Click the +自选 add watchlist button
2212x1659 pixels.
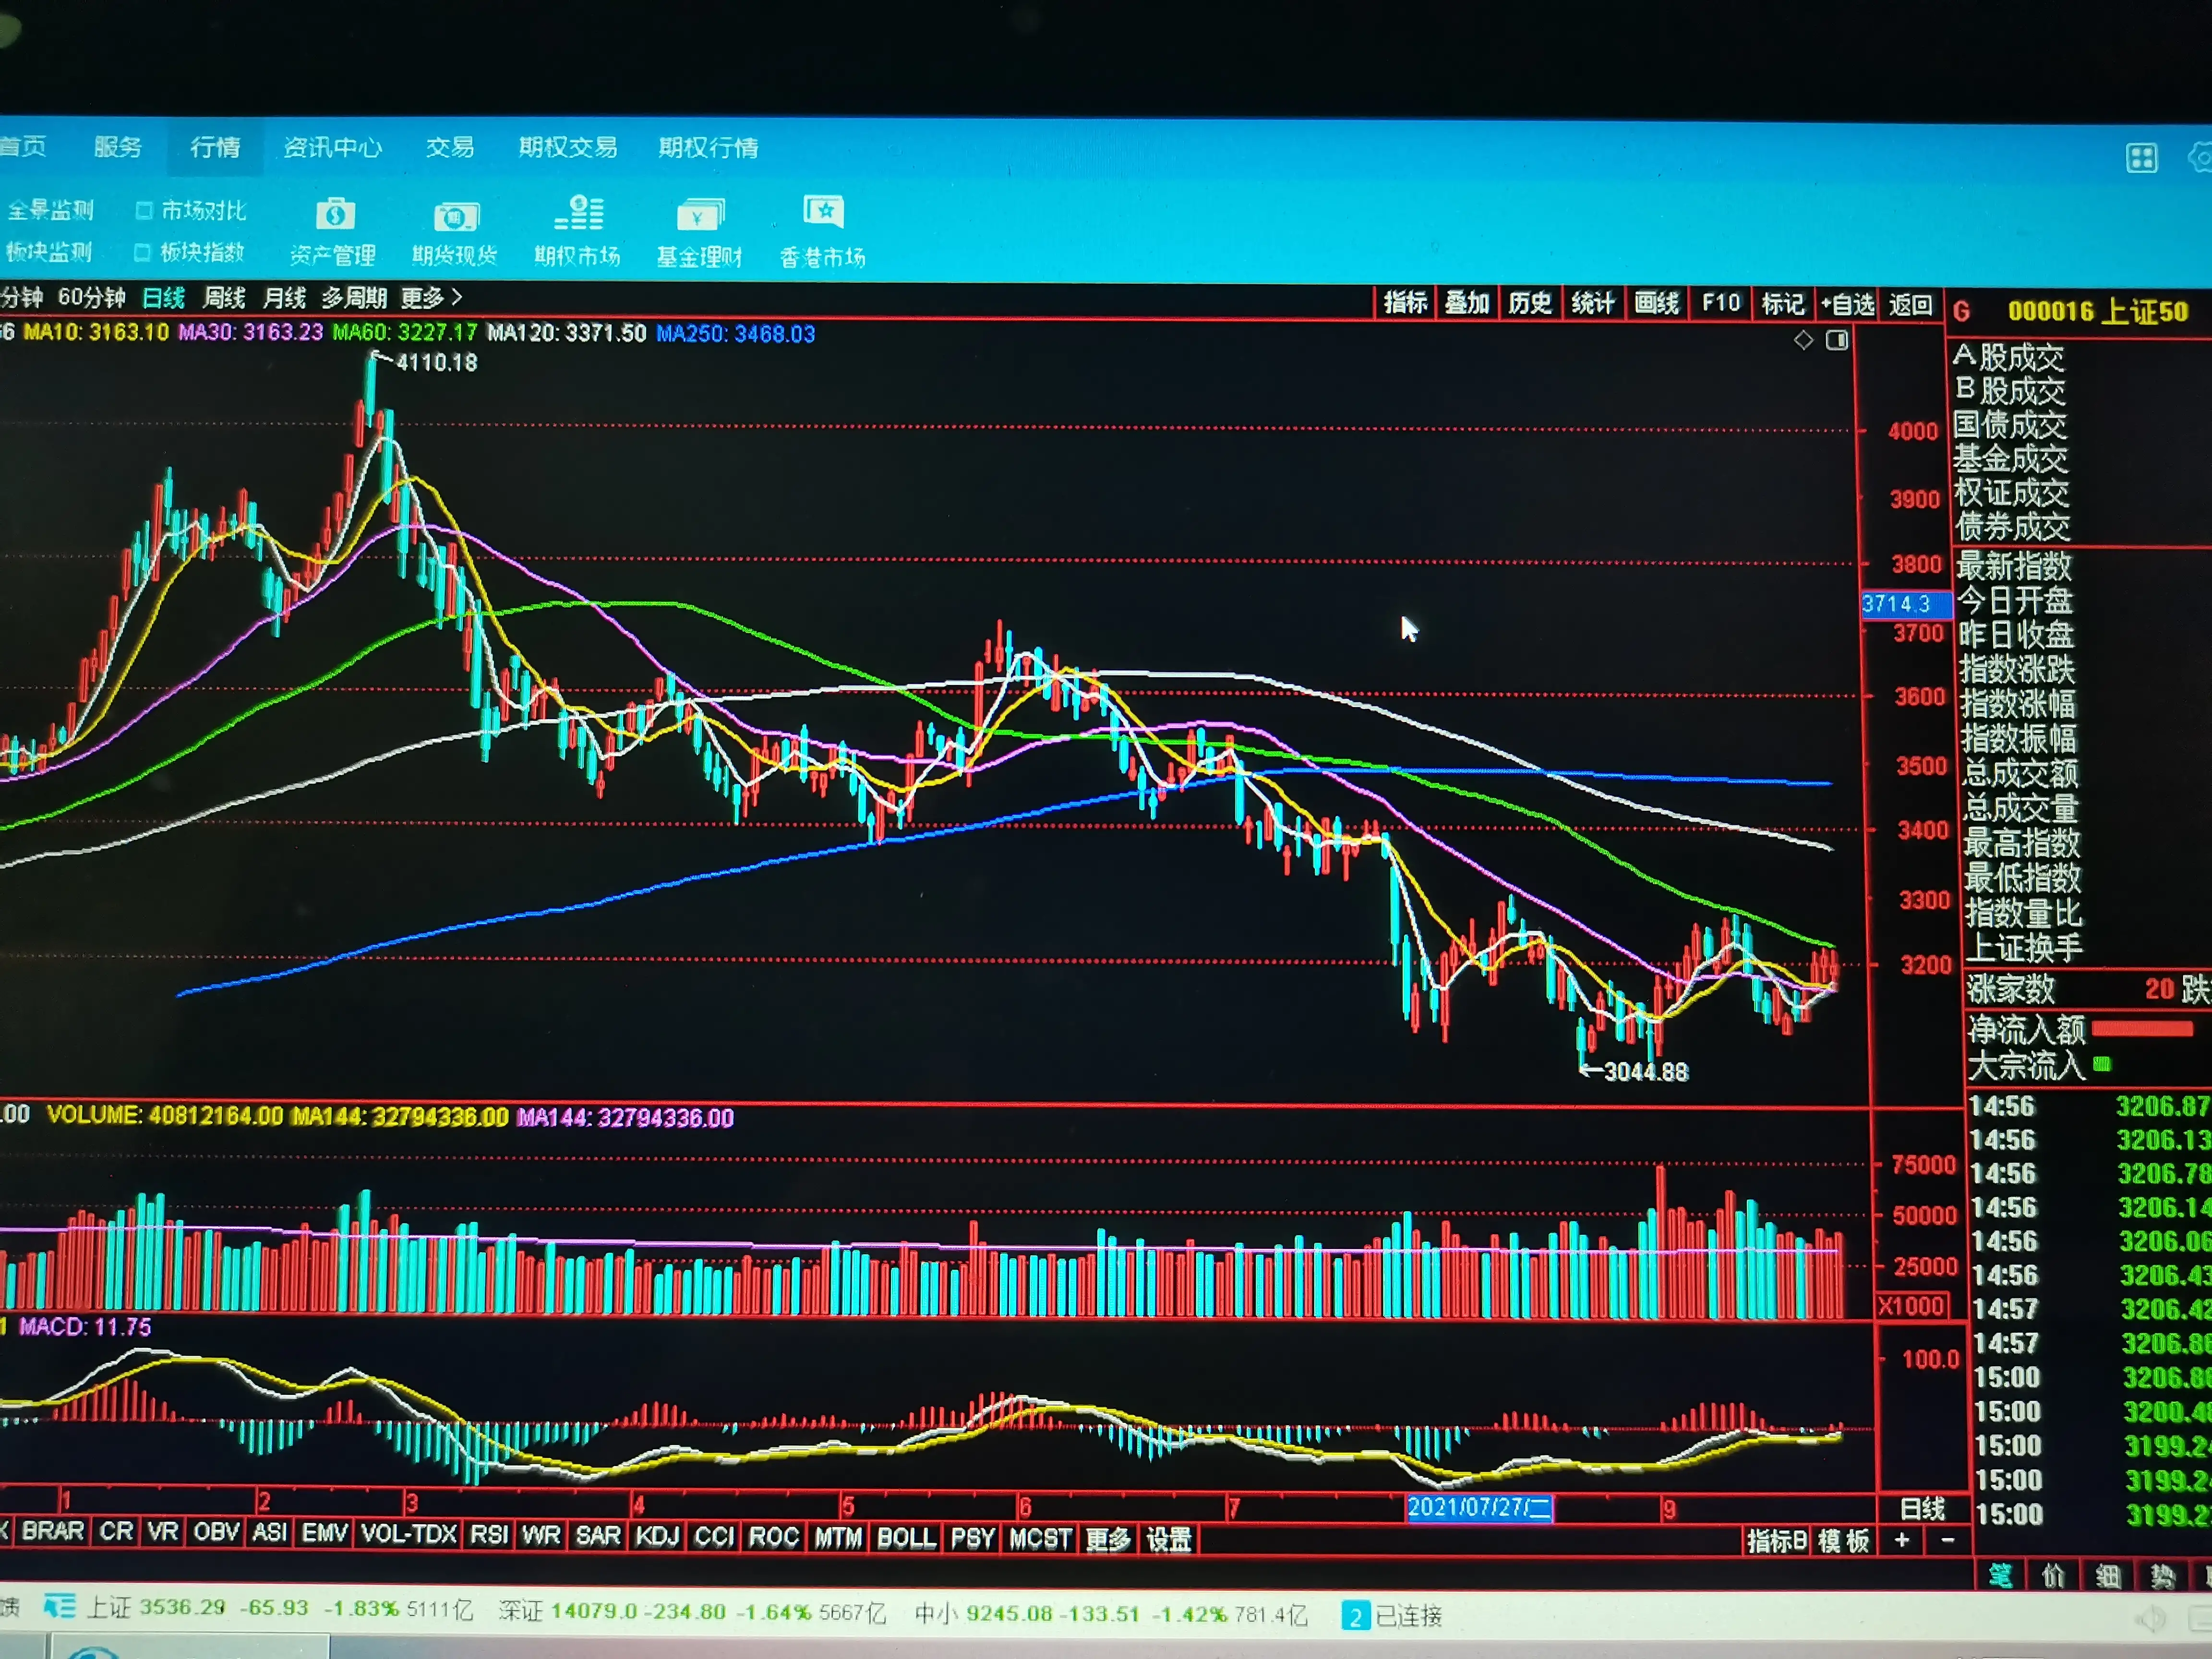pyautogui.click(x=1847, y=304)
